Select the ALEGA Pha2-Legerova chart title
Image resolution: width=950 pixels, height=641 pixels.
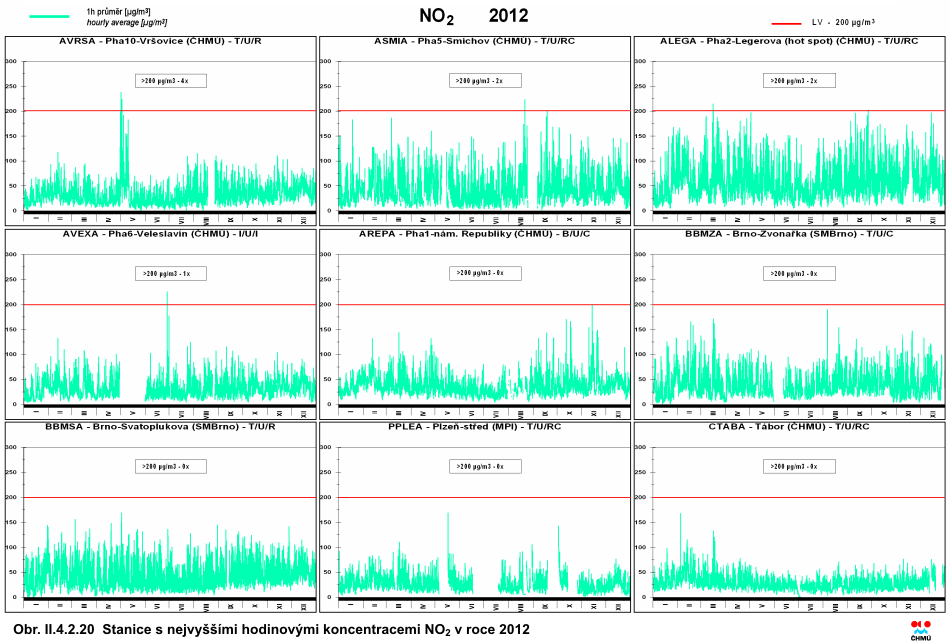coord(789,41)
